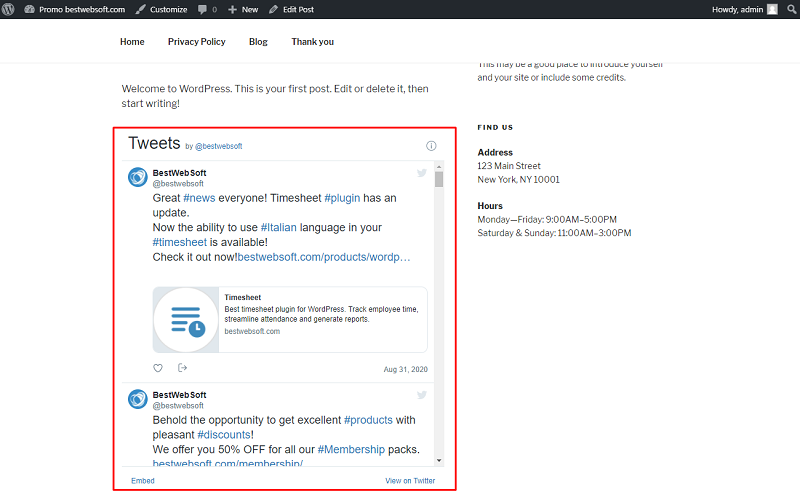Screen dimensions: 800x492
Task: Open the Customize link in admin bar
Action: click(x=161, y=9)
